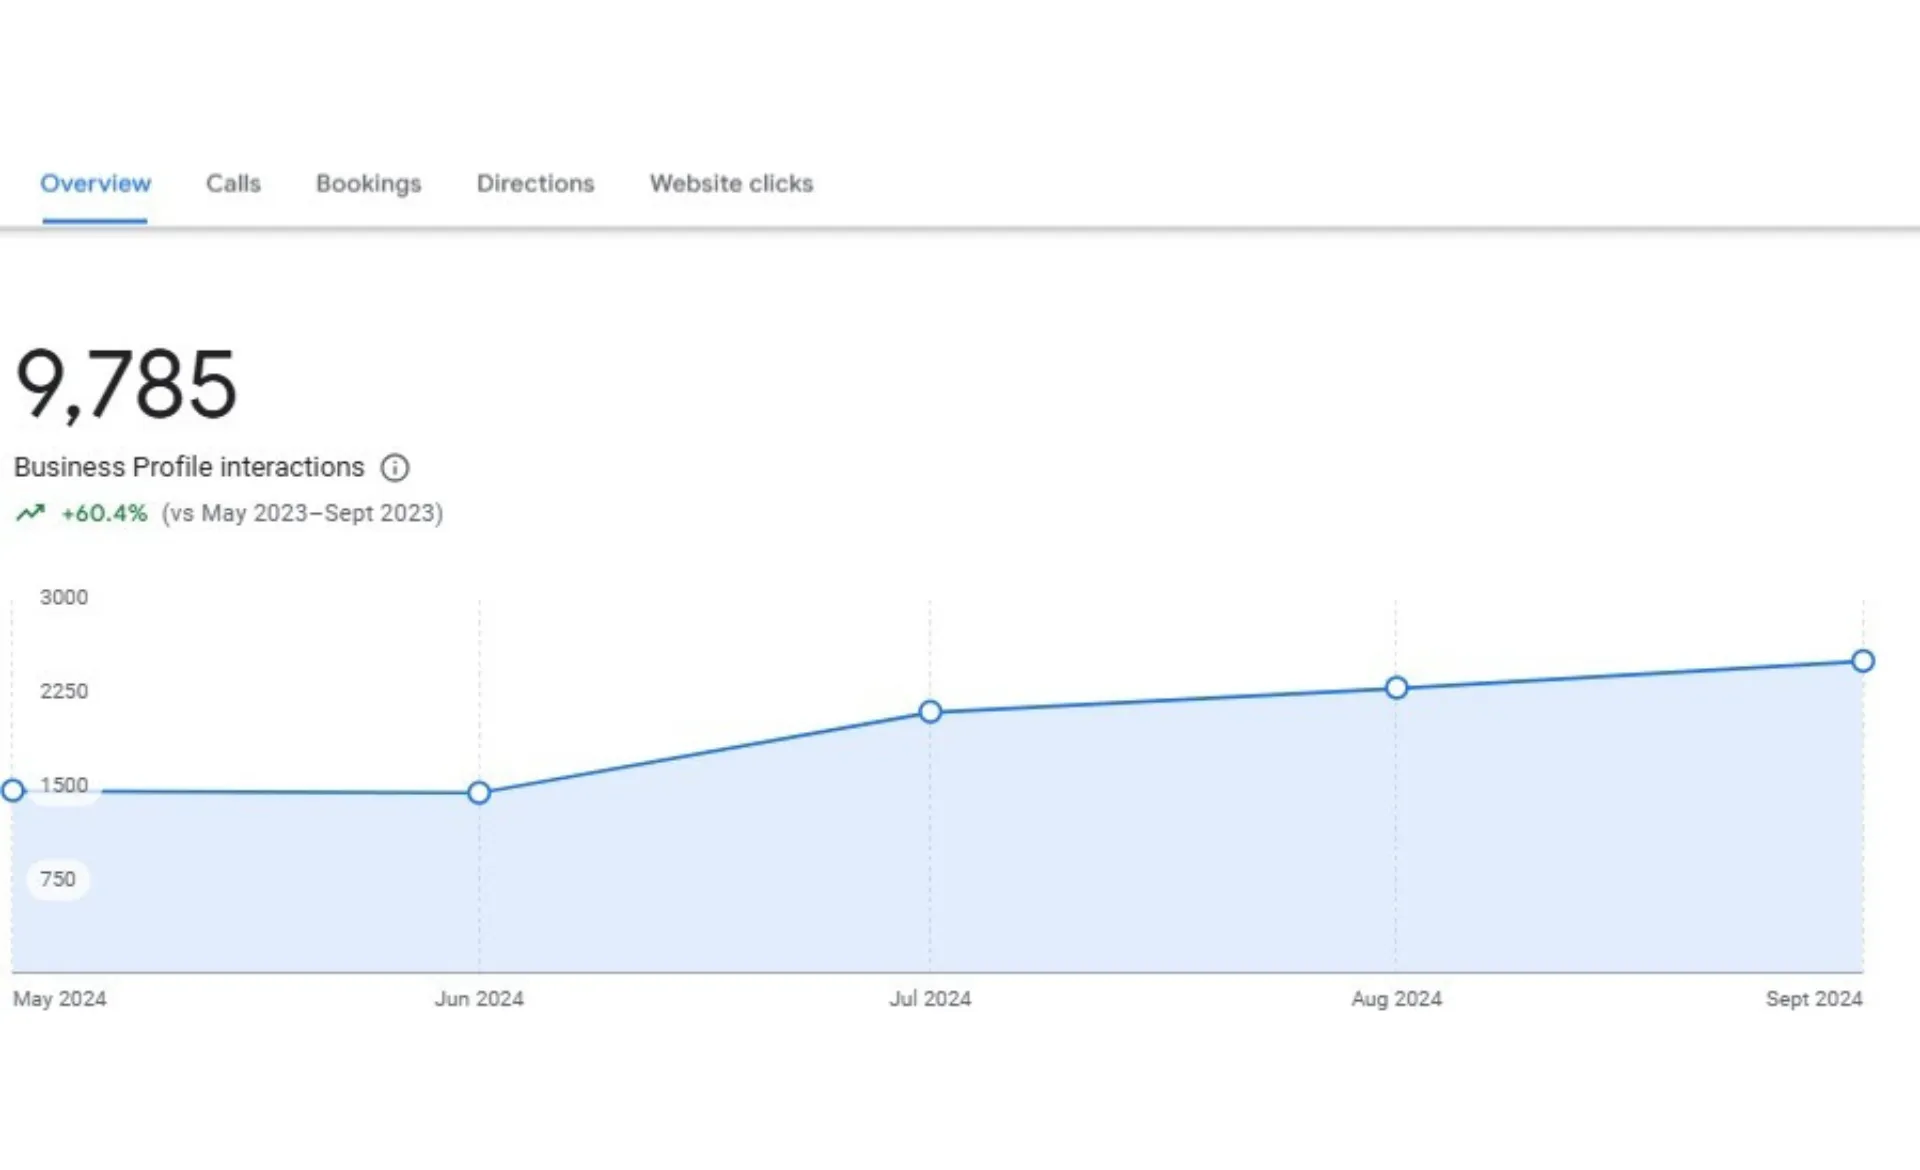
Task: Select the Overview tab
Action: coord(95,183)
